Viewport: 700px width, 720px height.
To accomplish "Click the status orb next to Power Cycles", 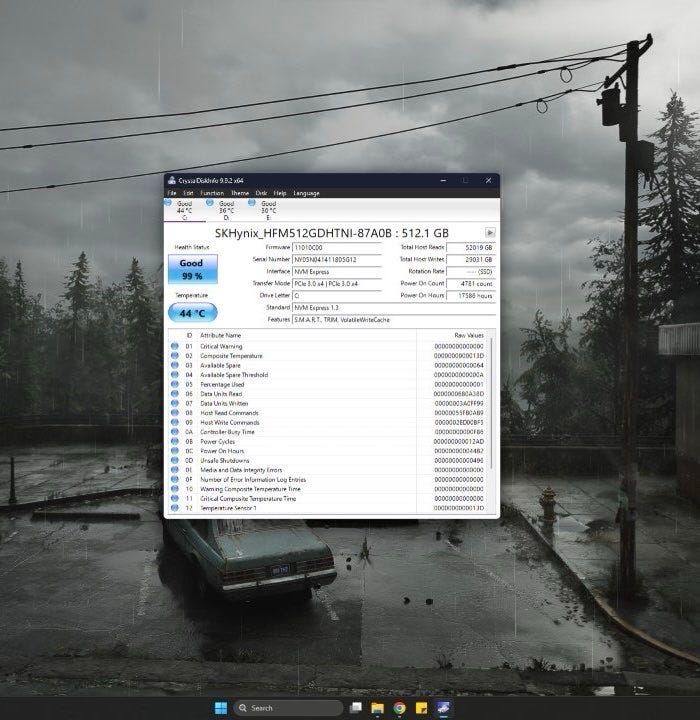I will [175, 441].
